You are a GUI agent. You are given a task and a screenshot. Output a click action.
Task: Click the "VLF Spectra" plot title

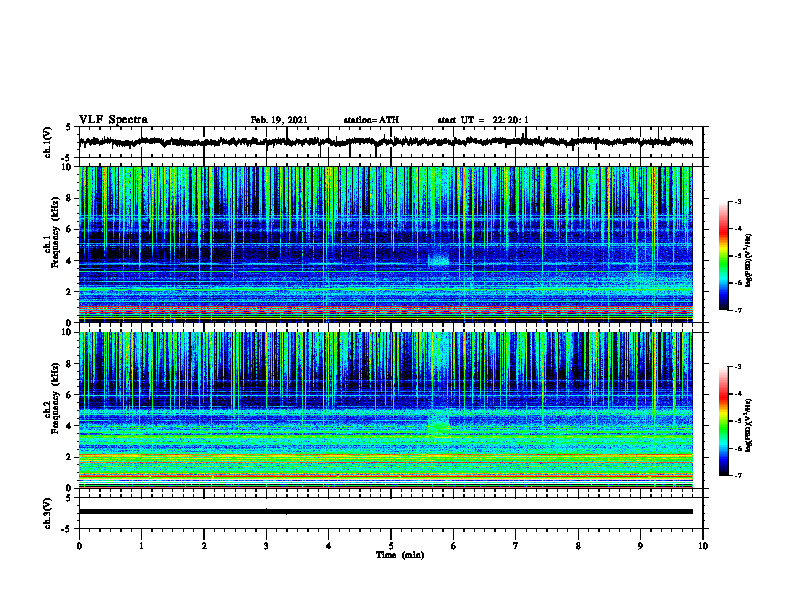tap(113, 120)
